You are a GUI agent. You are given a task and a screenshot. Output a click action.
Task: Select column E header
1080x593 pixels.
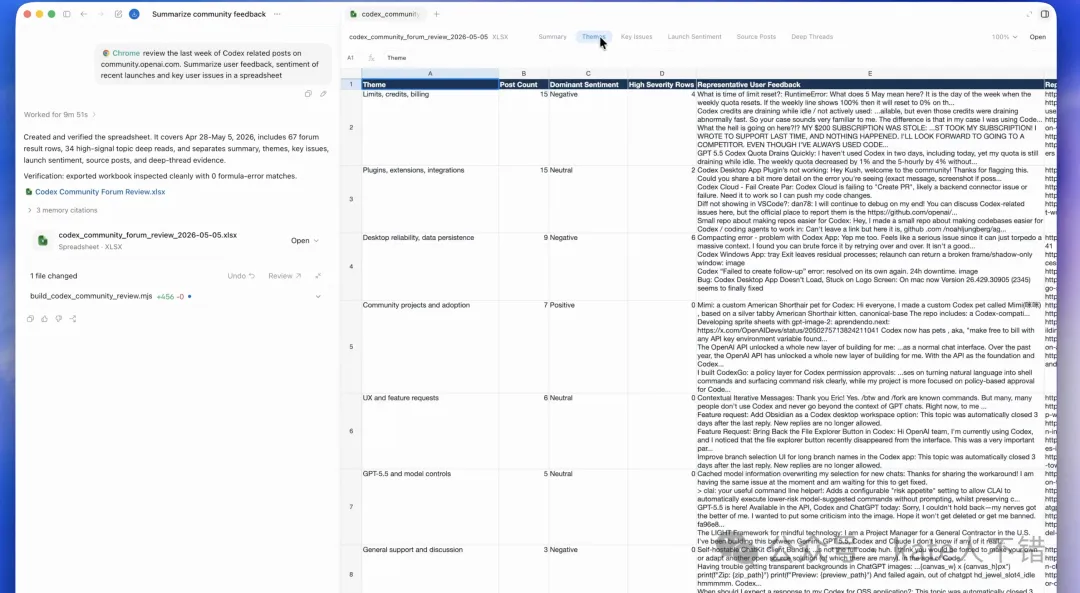tap(870, 74)
